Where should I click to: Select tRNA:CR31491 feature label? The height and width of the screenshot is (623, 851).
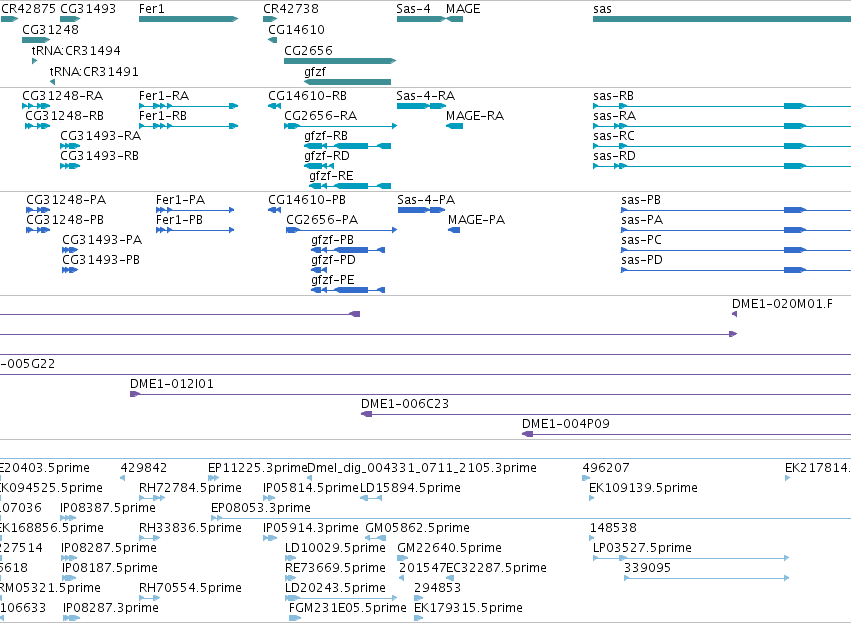pyautogui.click(x=94, y=72)
